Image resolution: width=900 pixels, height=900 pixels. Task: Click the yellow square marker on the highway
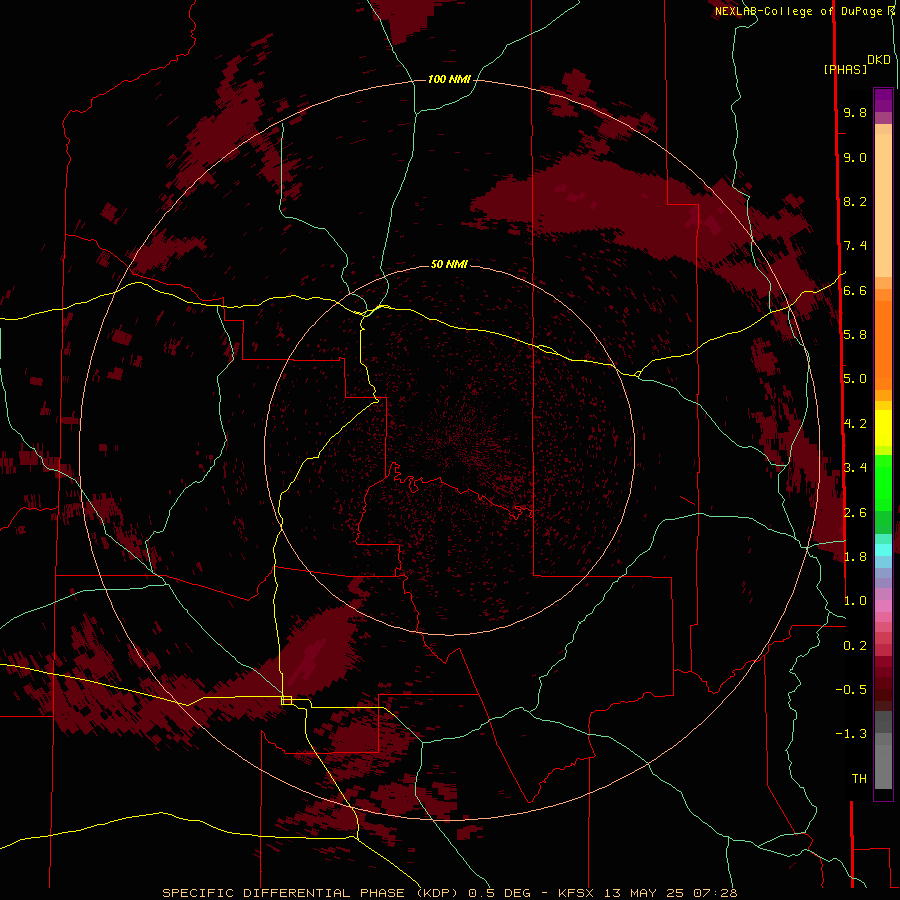tap(286, 700)
